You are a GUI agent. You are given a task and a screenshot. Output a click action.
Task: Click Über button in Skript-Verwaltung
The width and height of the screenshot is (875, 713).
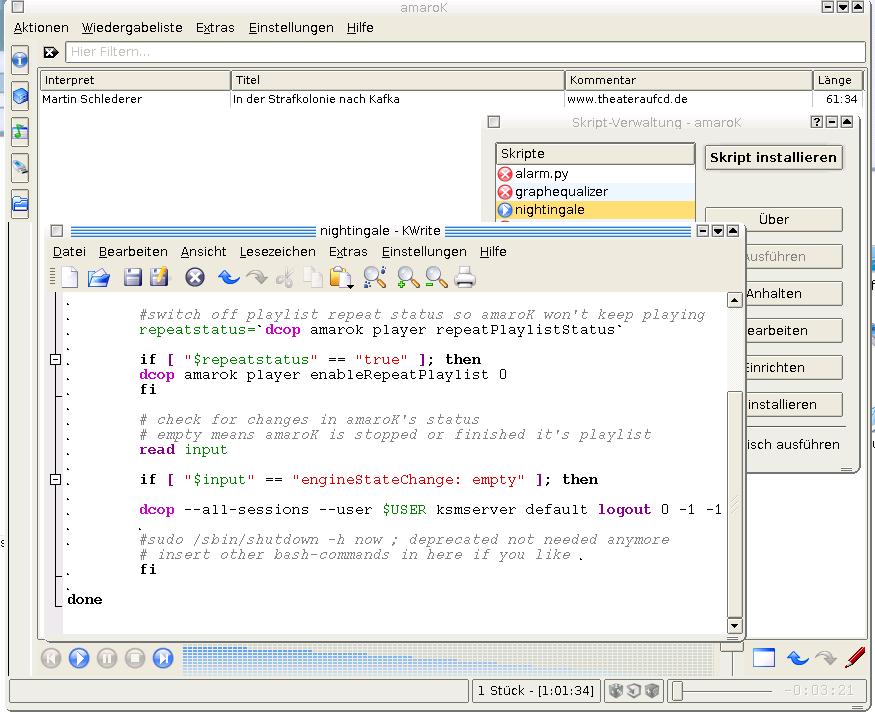coord(773,219)
